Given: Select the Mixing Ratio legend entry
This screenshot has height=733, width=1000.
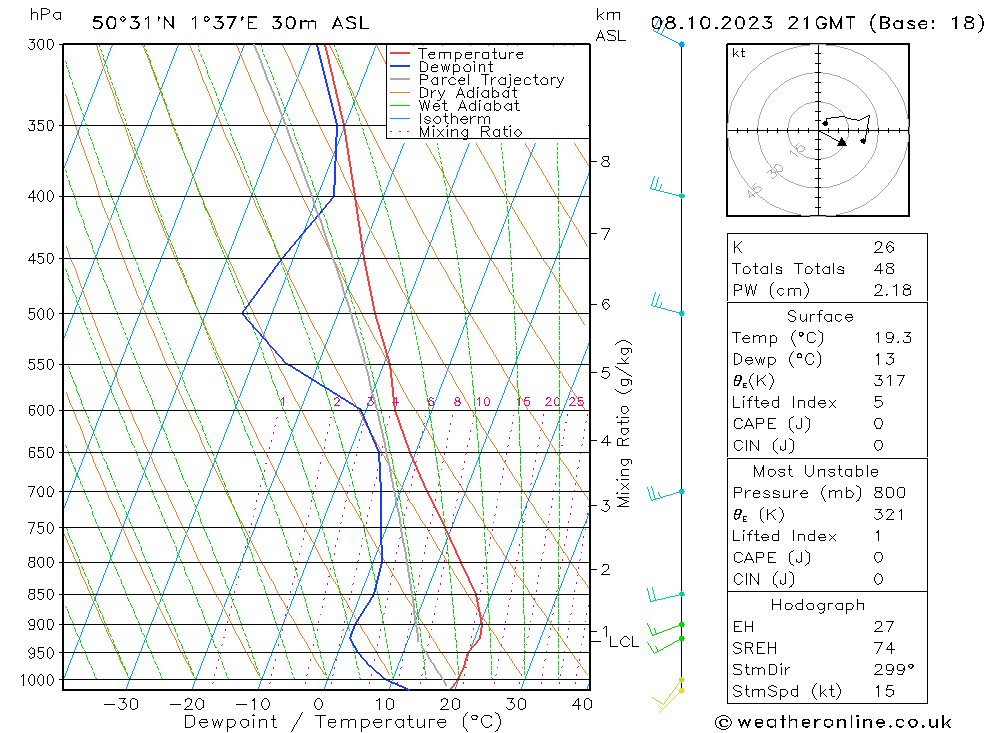Looking at the screenshot, I should point(455,132).
